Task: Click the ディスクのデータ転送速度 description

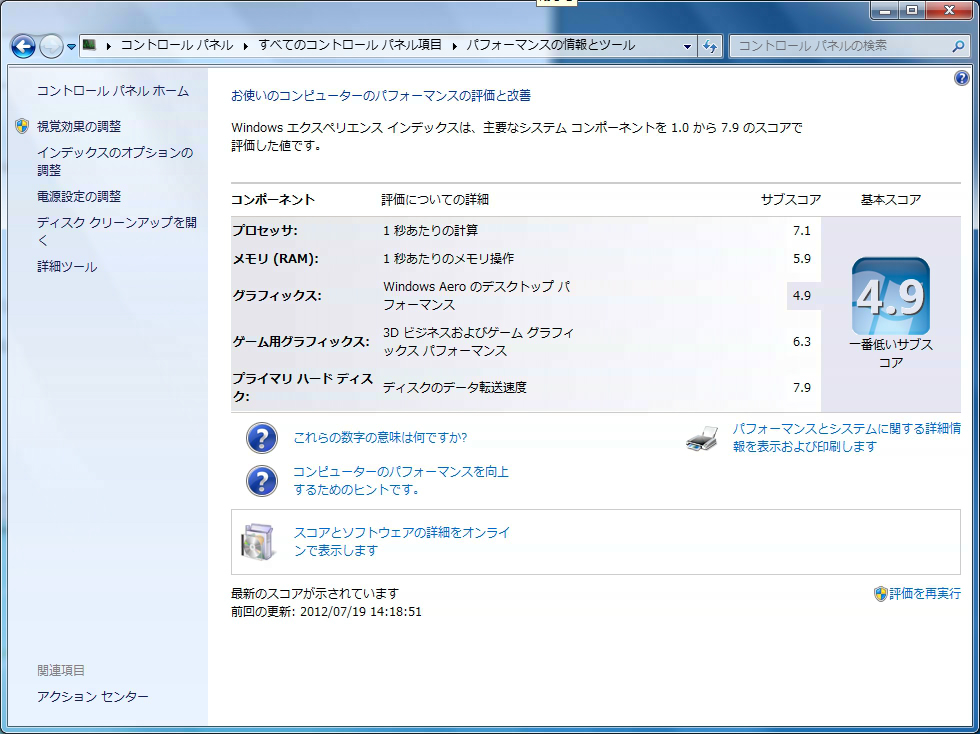Action: click(x=455, y=388)
